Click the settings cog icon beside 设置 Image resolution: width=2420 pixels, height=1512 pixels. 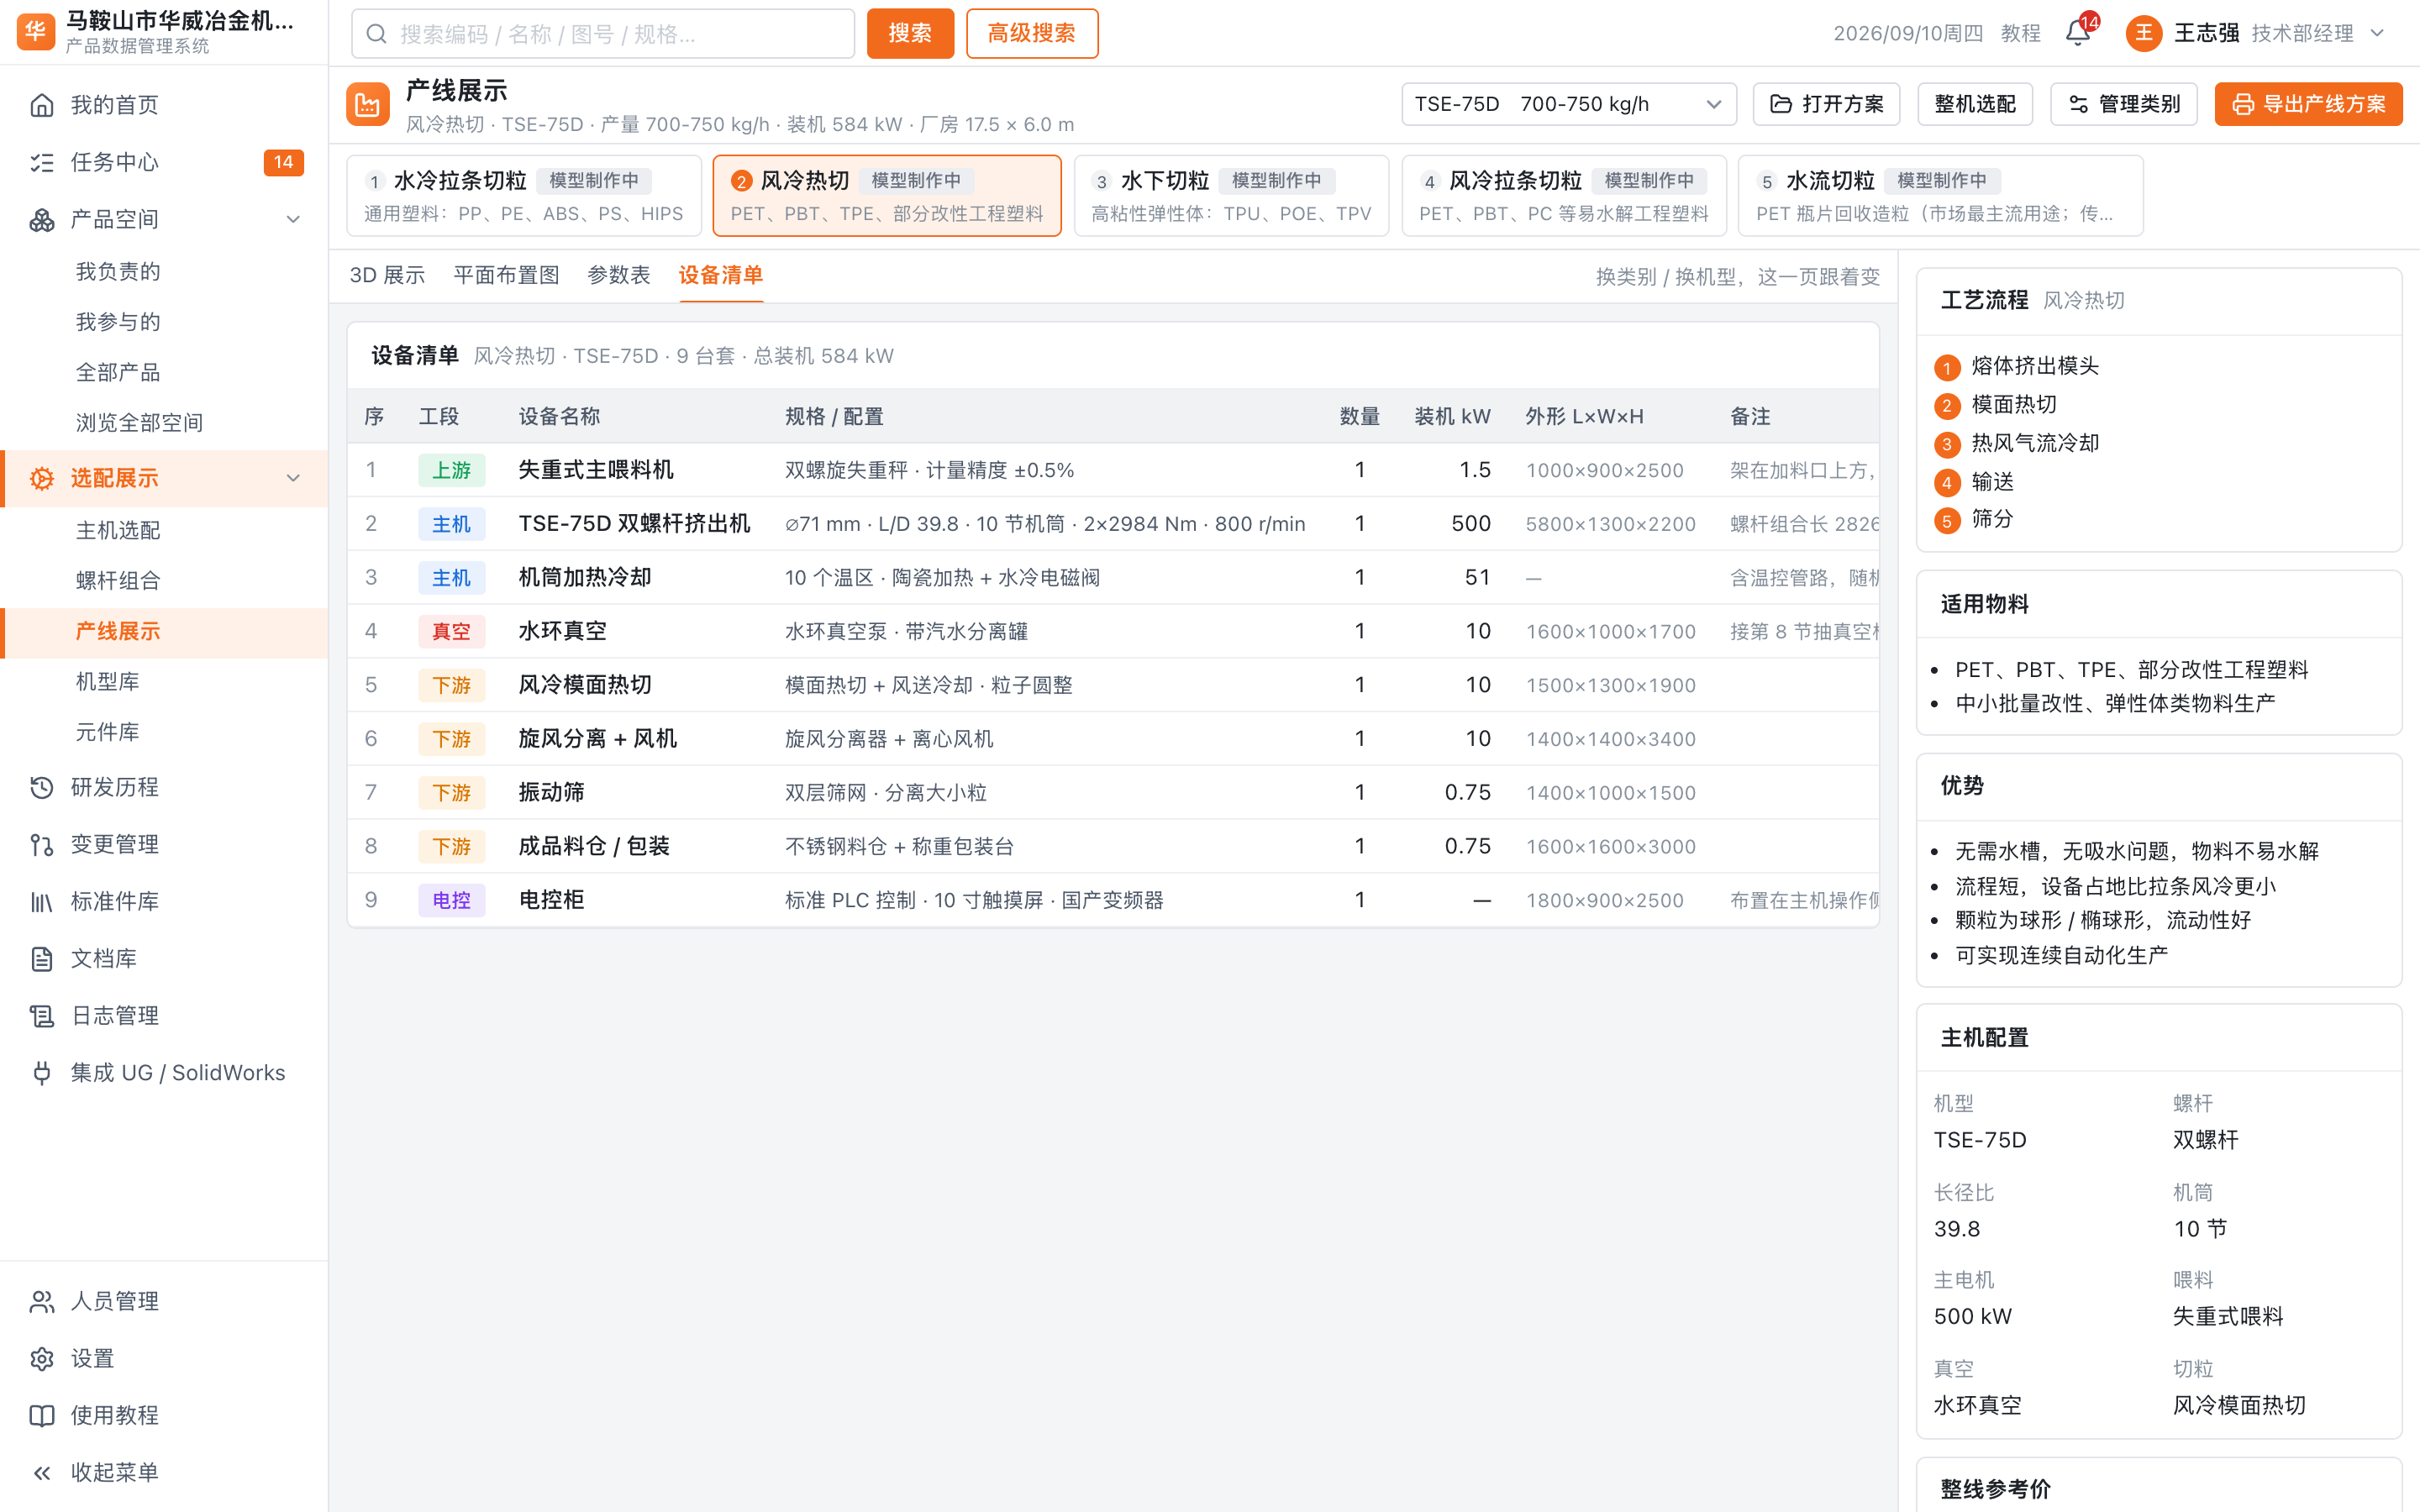[x=42, y=1358]
